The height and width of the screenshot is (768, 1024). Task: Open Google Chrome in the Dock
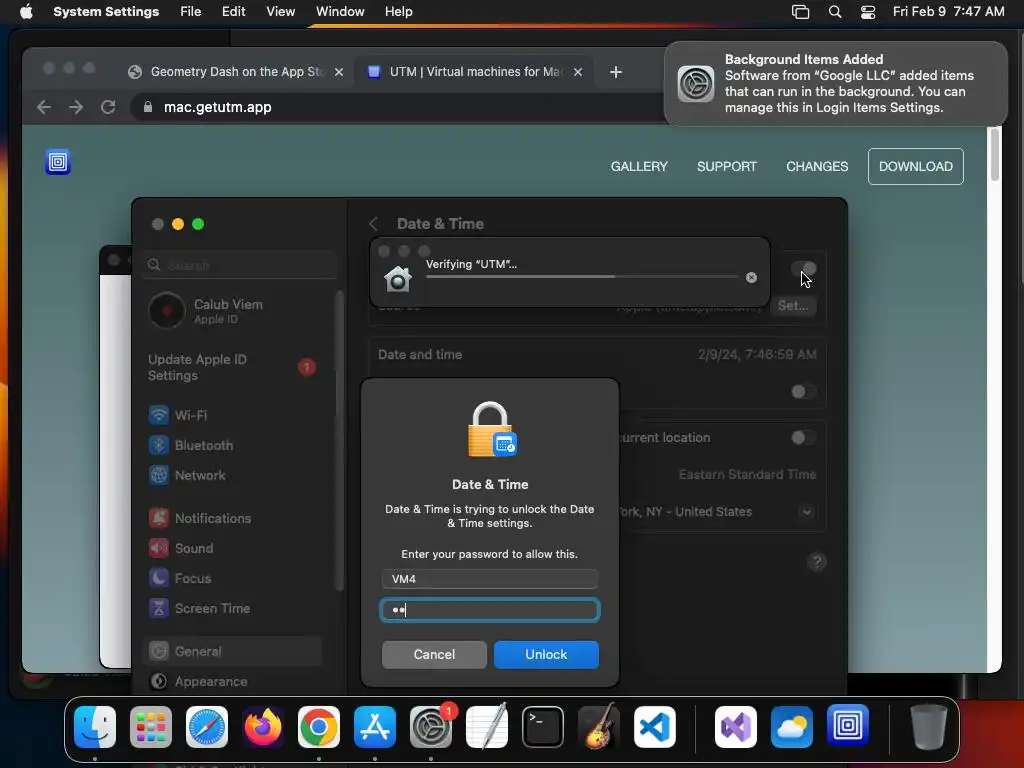pyautogui.click(x=319, y=727)
